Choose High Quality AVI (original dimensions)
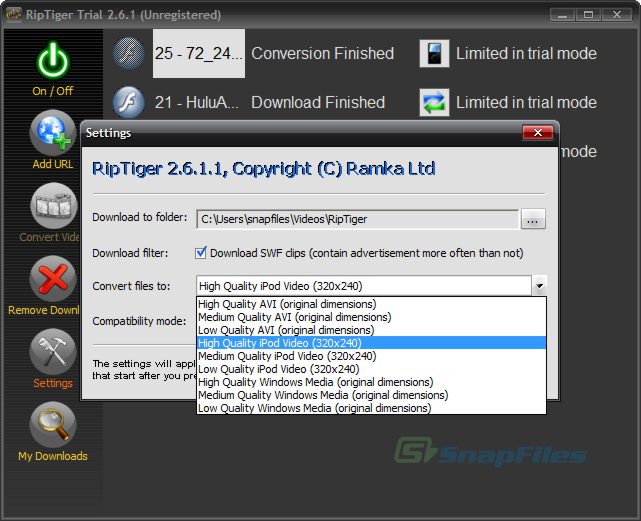The image size is (641, 521). (371, 304)
